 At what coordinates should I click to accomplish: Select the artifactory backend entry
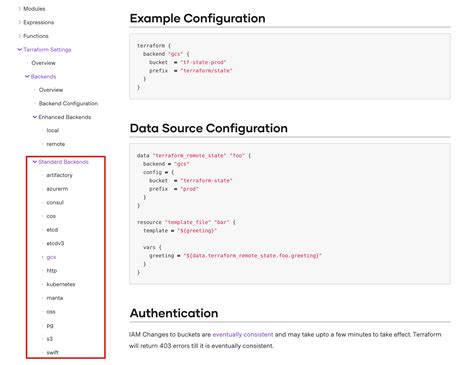coord(59,175)
